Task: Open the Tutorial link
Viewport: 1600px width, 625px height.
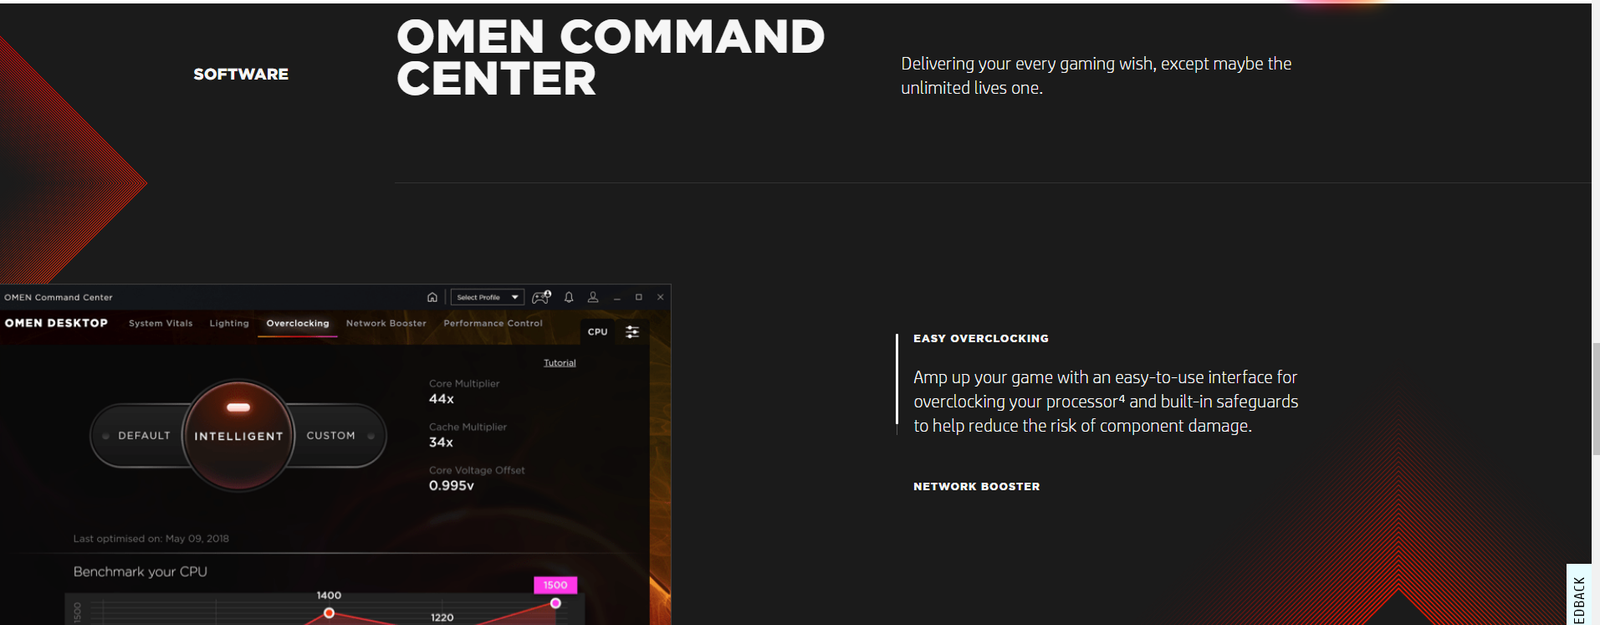Action: 560,363
